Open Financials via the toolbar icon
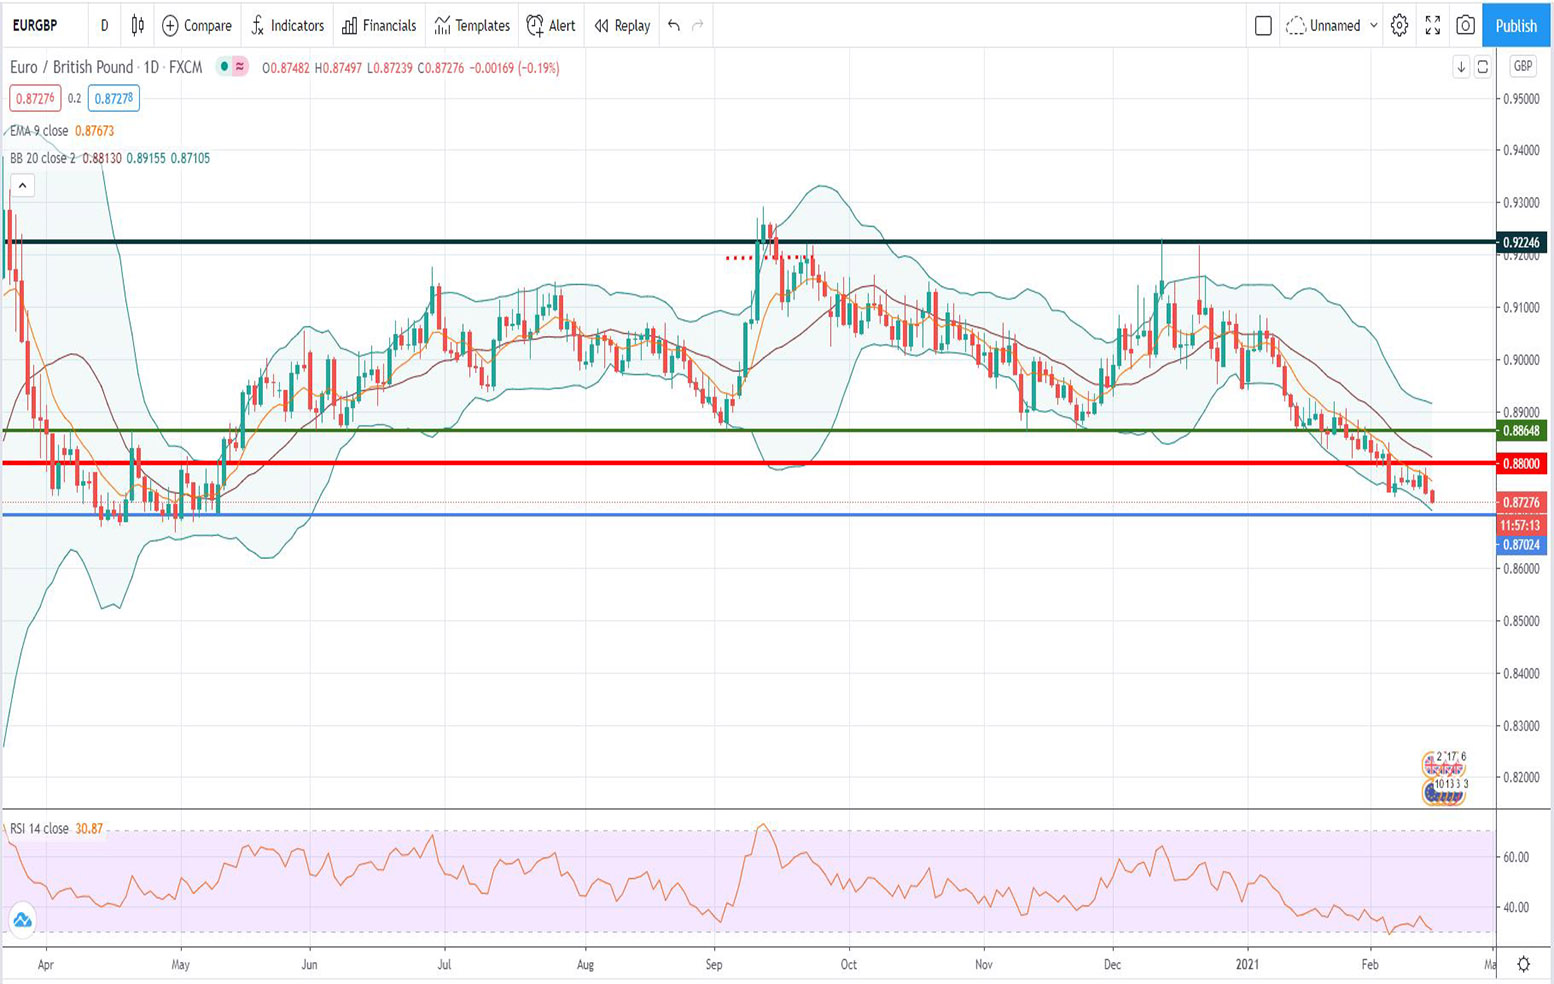 378,26
